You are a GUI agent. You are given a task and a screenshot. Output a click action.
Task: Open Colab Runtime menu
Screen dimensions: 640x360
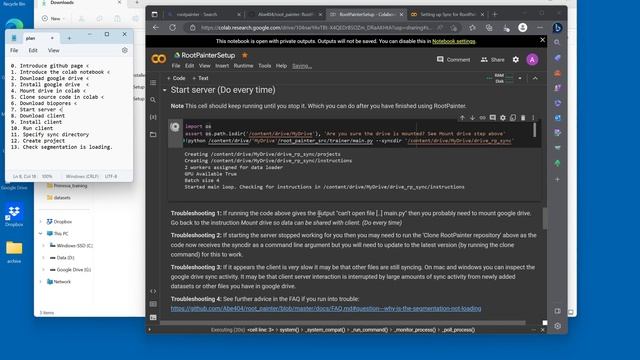coord(243,66)
